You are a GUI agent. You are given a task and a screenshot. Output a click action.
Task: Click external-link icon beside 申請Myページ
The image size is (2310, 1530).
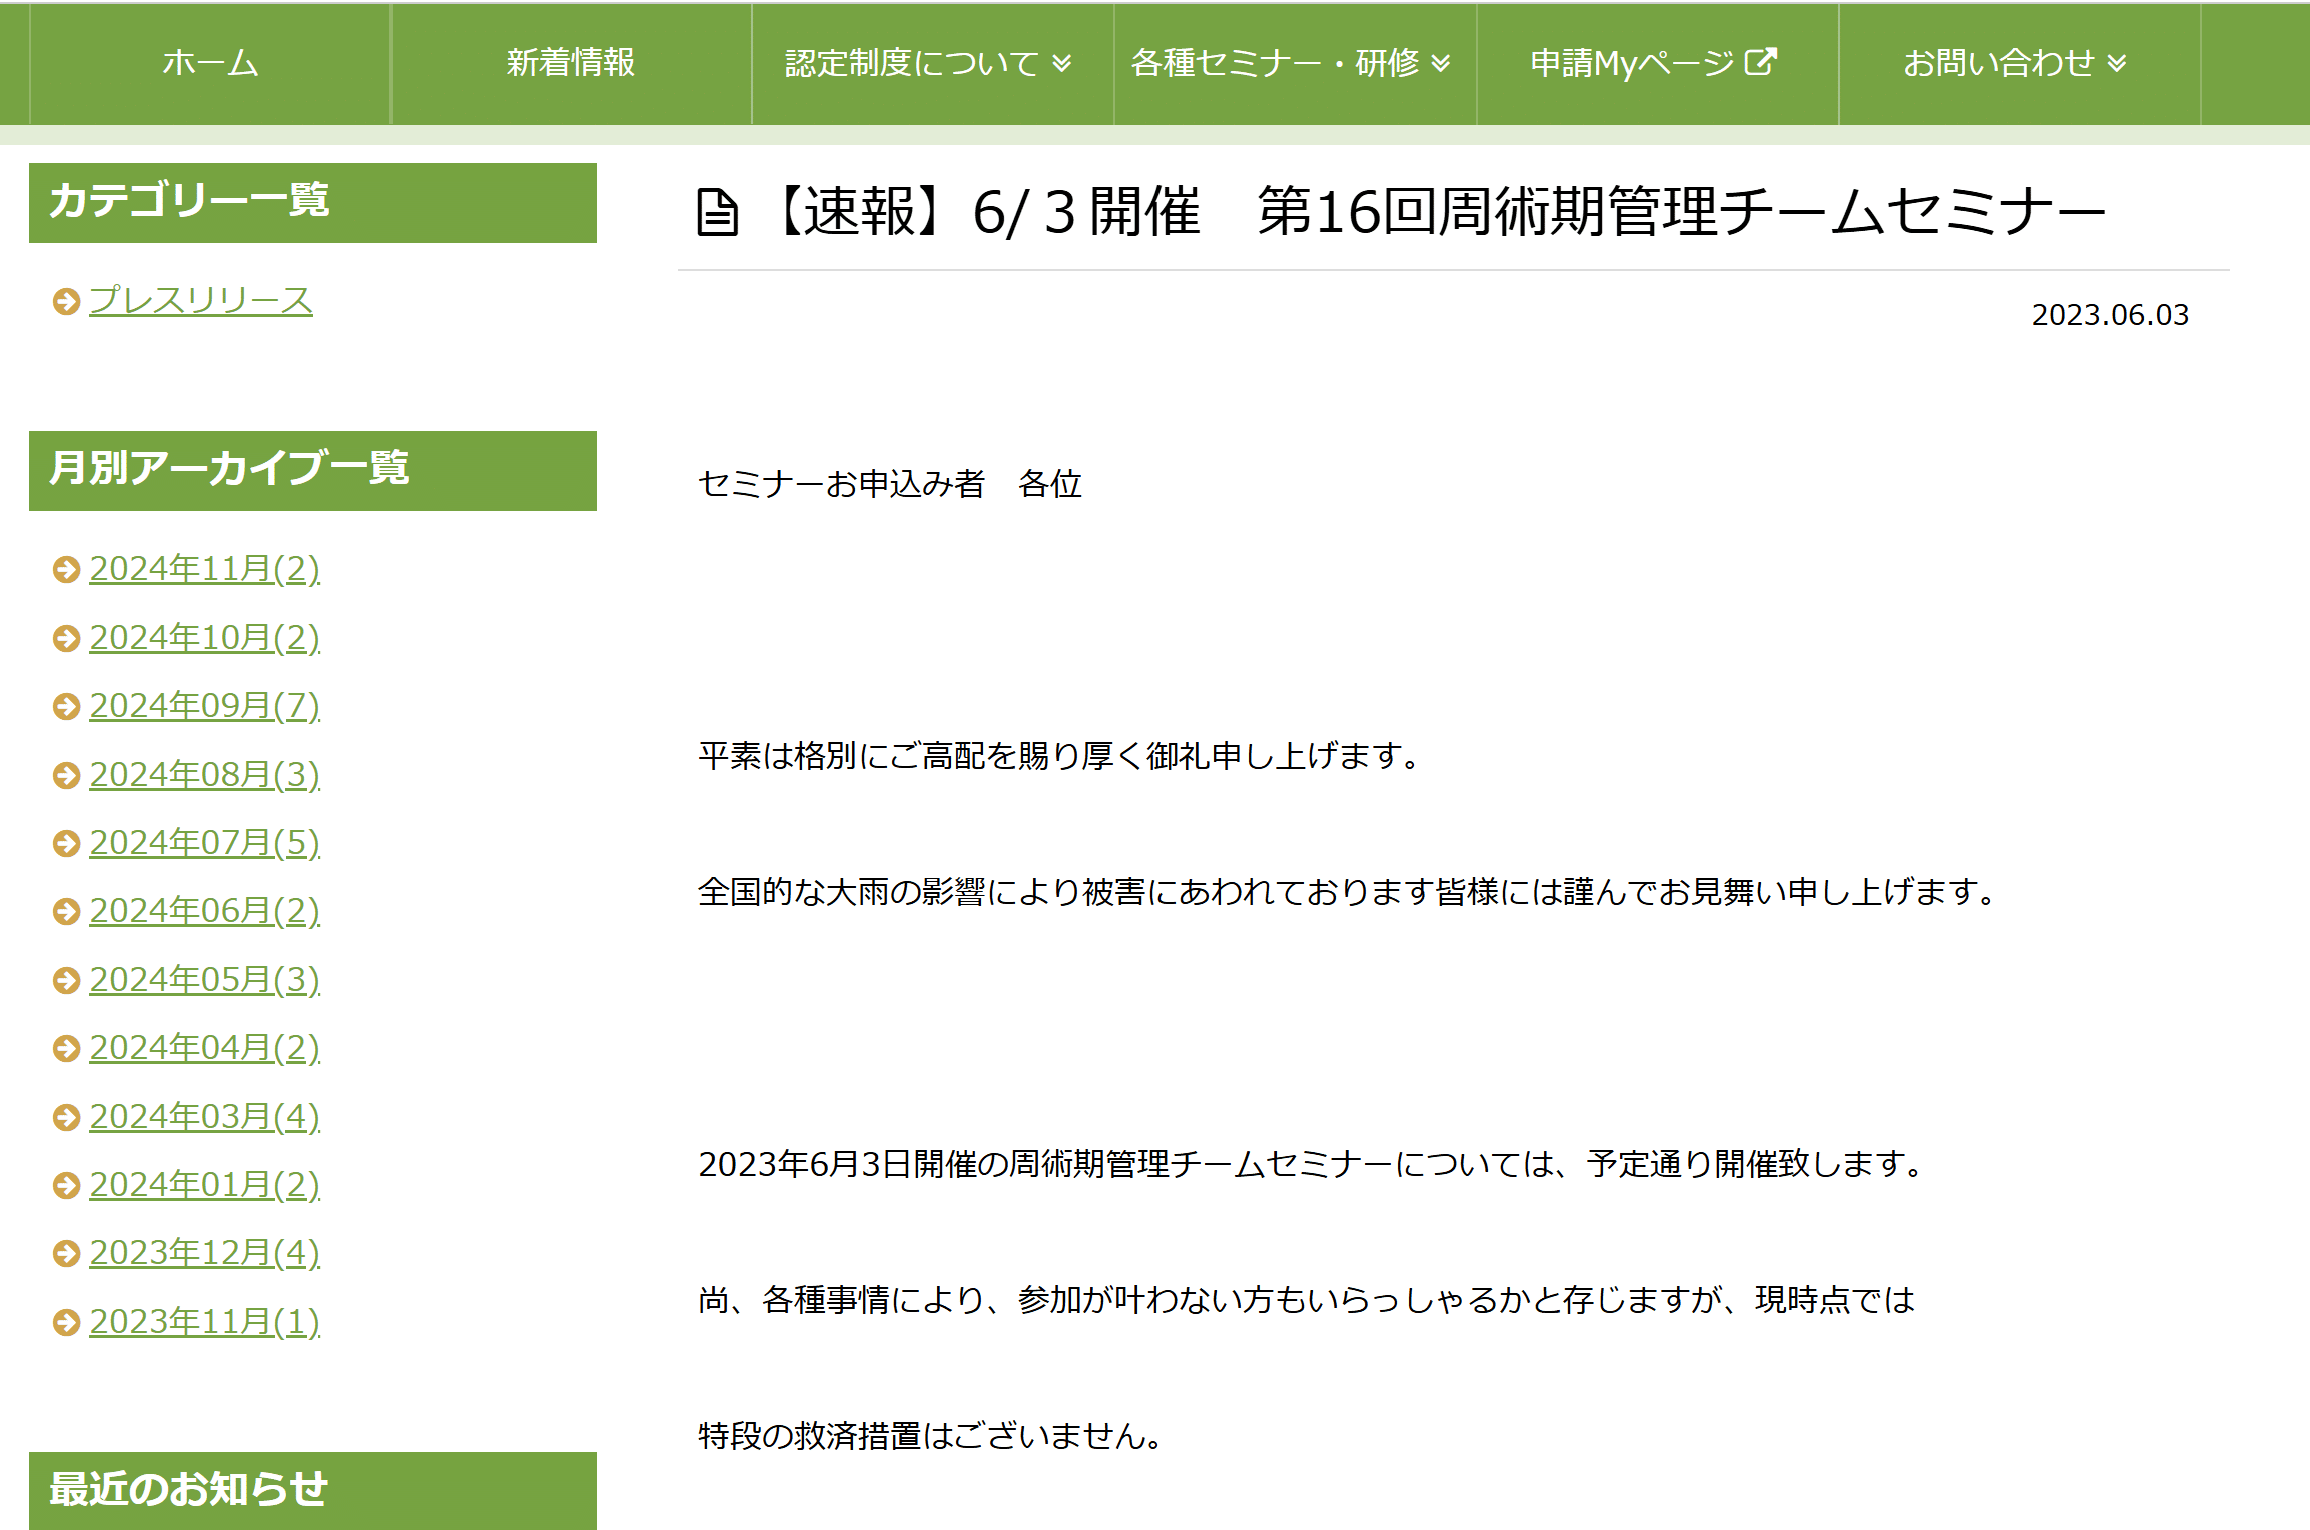coord(1760,62)
